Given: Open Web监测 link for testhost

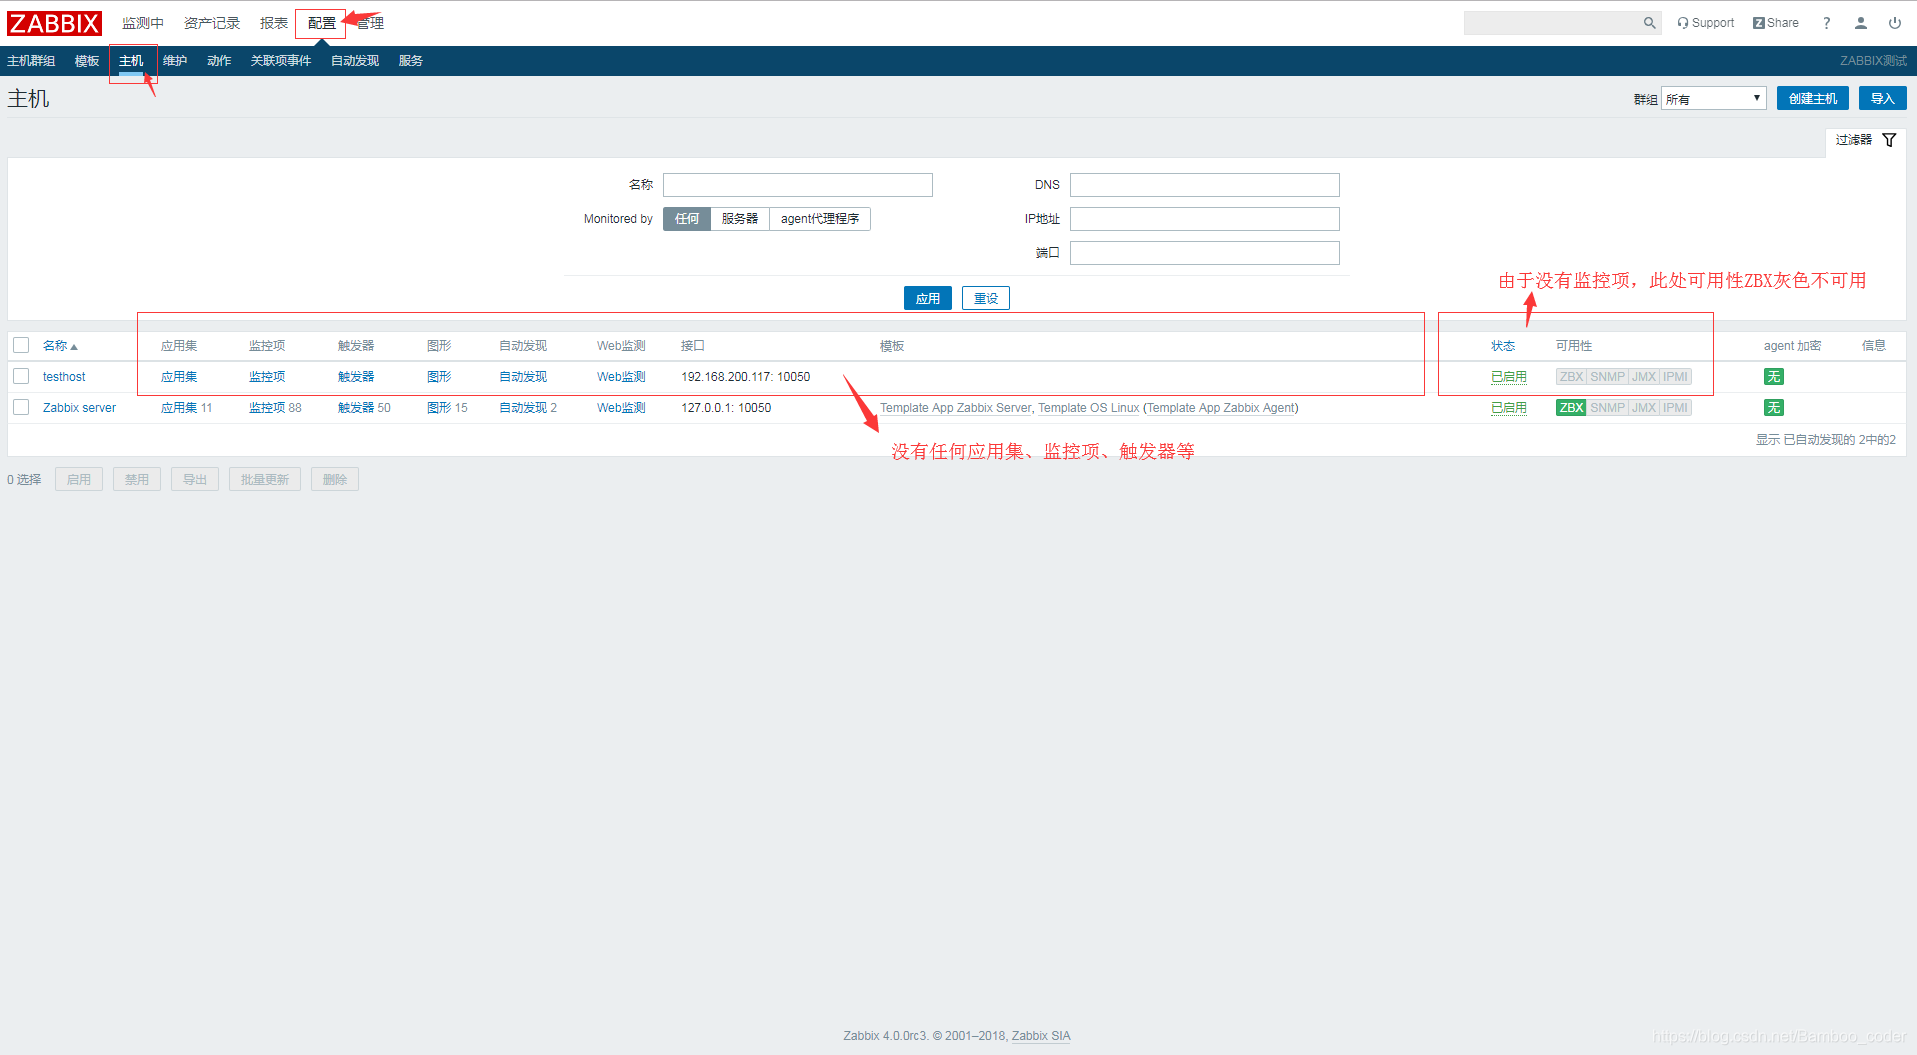Looking at the screenshot, I should coord(621,377).
